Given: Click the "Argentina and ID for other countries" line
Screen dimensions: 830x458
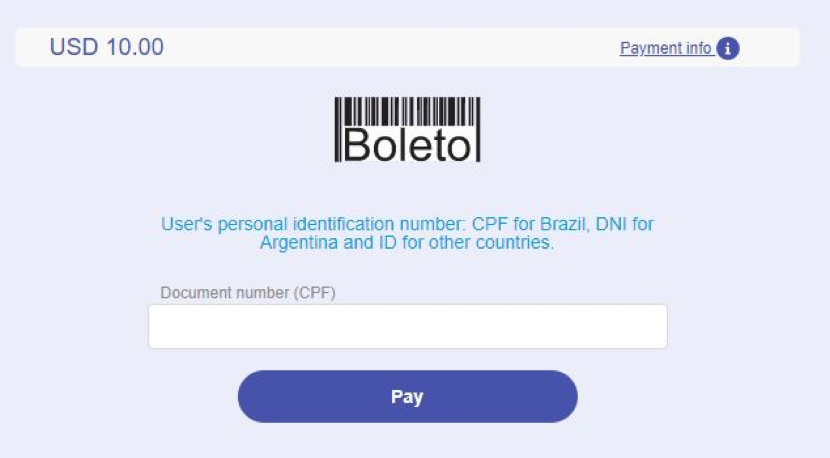Looking at the screenshot, I should [x=407, y=243].
